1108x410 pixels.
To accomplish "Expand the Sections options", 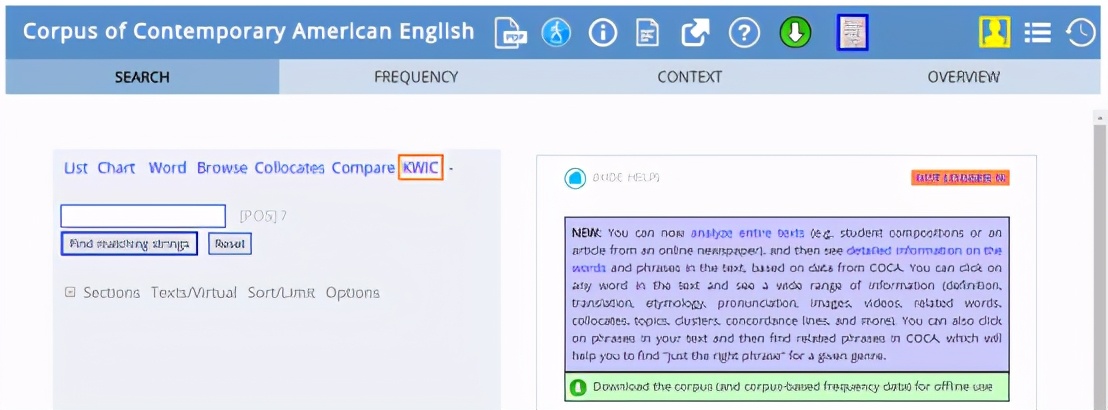I will coord(112,293).
